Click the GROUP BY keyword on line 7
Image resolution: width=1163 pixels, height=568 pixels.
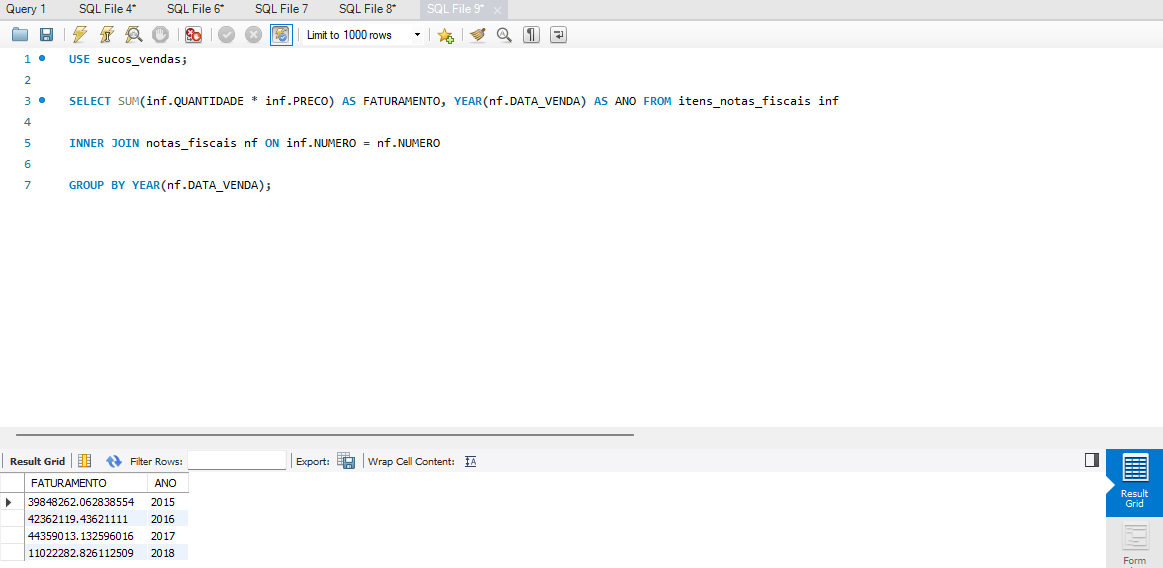[96, 185]
